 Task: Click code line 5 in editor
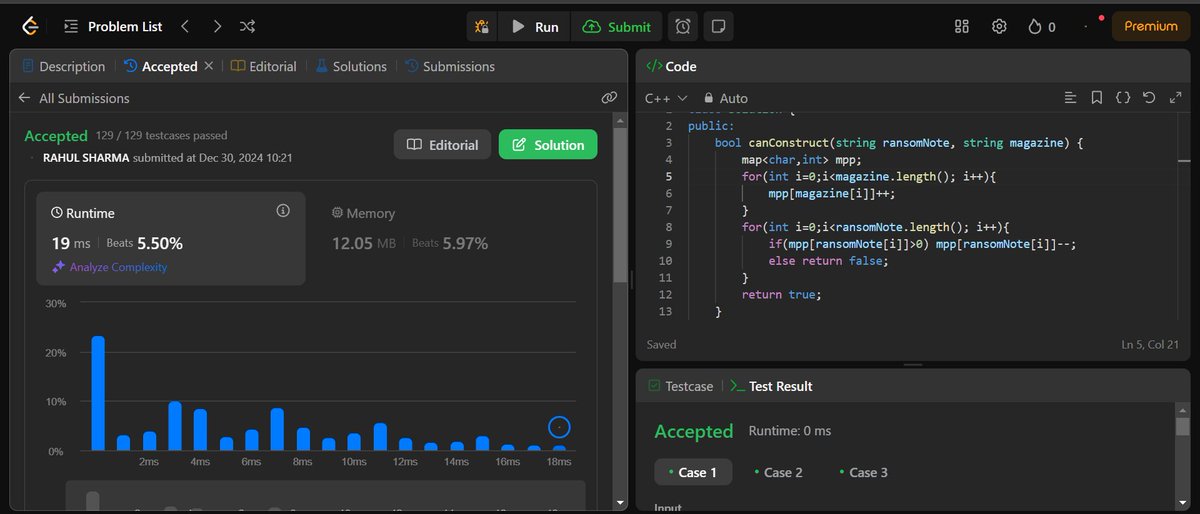869,176
